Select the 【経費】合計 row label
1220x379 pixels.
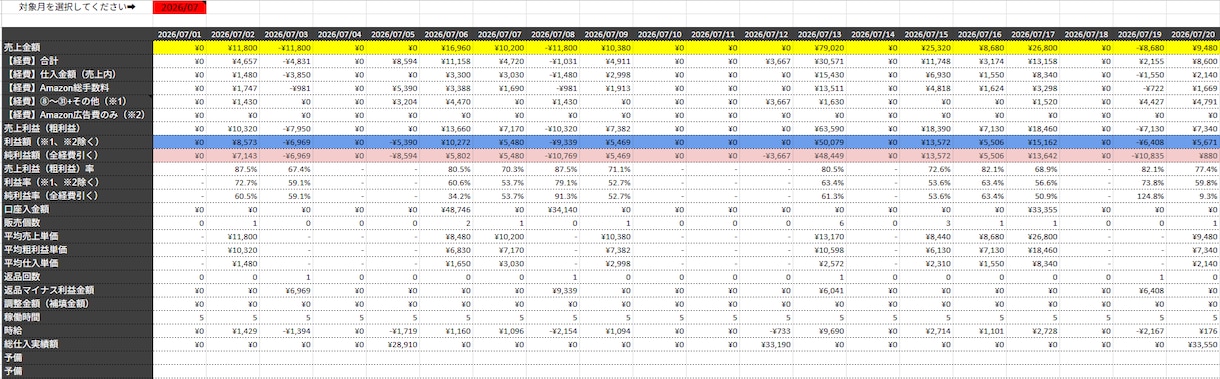coord(77,61)
